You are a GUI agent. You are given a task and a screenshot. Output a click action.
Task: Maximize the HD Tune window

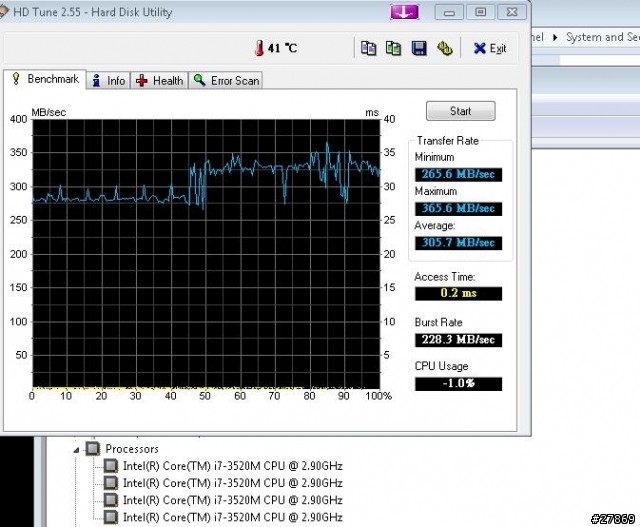(480, 12)
